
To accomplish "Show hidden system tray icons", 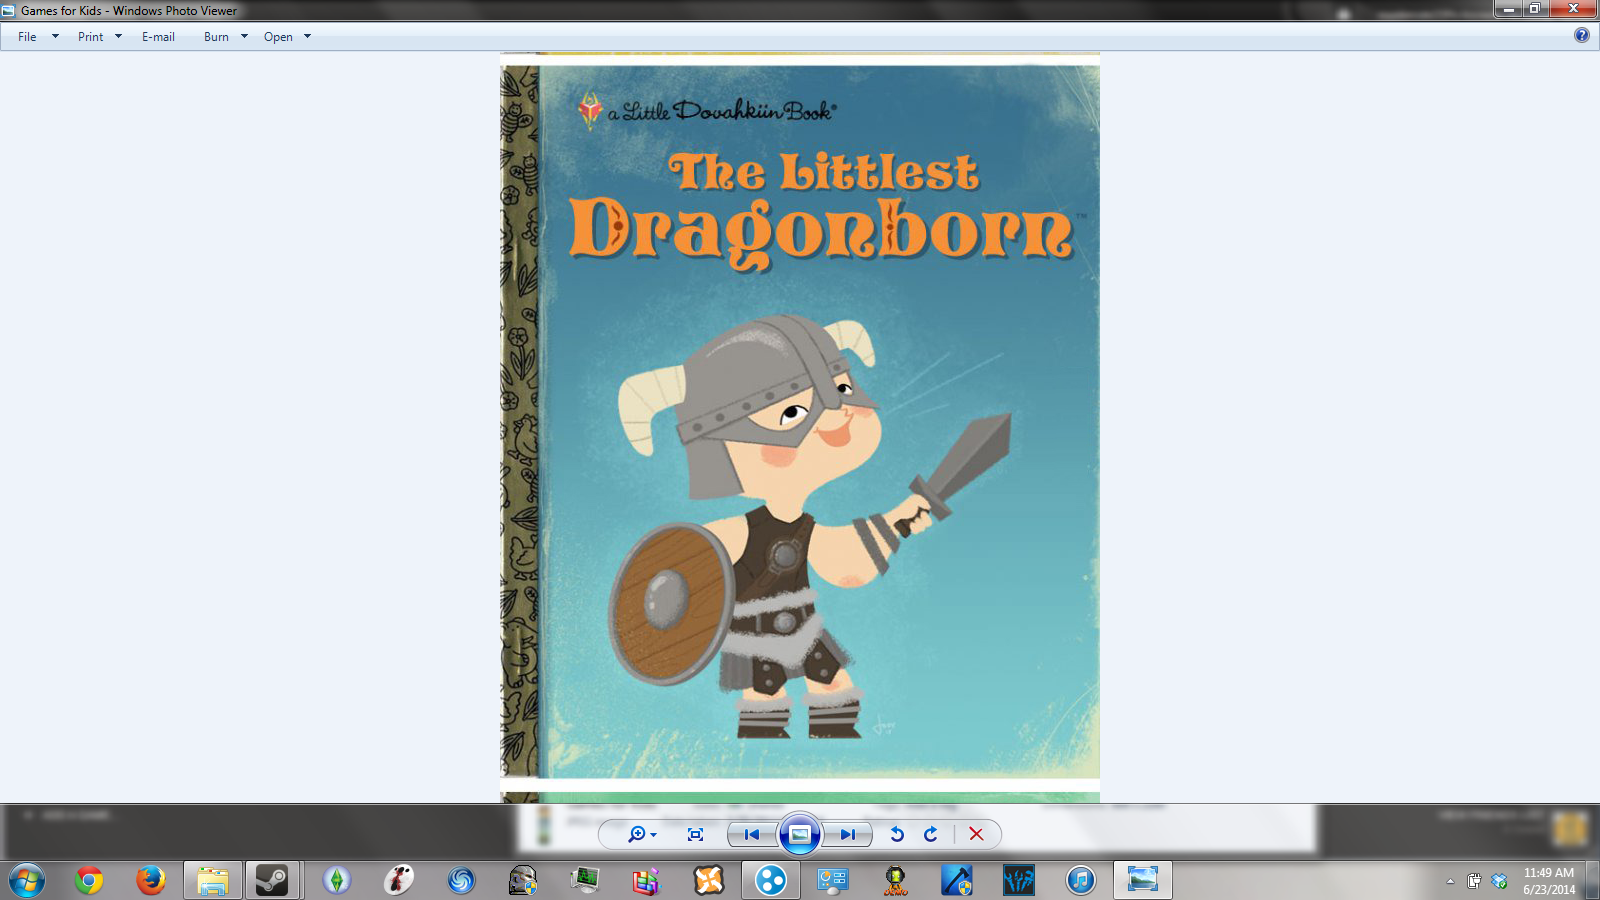I will (1450, 881).
